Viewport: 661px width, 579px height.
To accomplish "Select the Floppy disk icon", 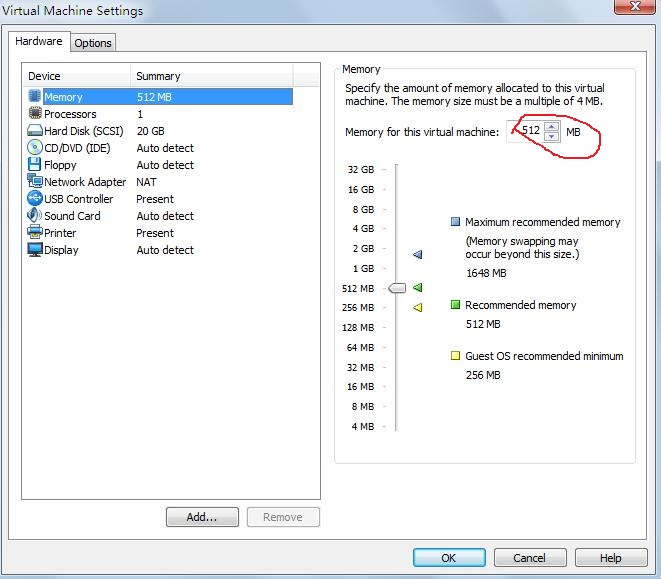I will pos(34,164).
